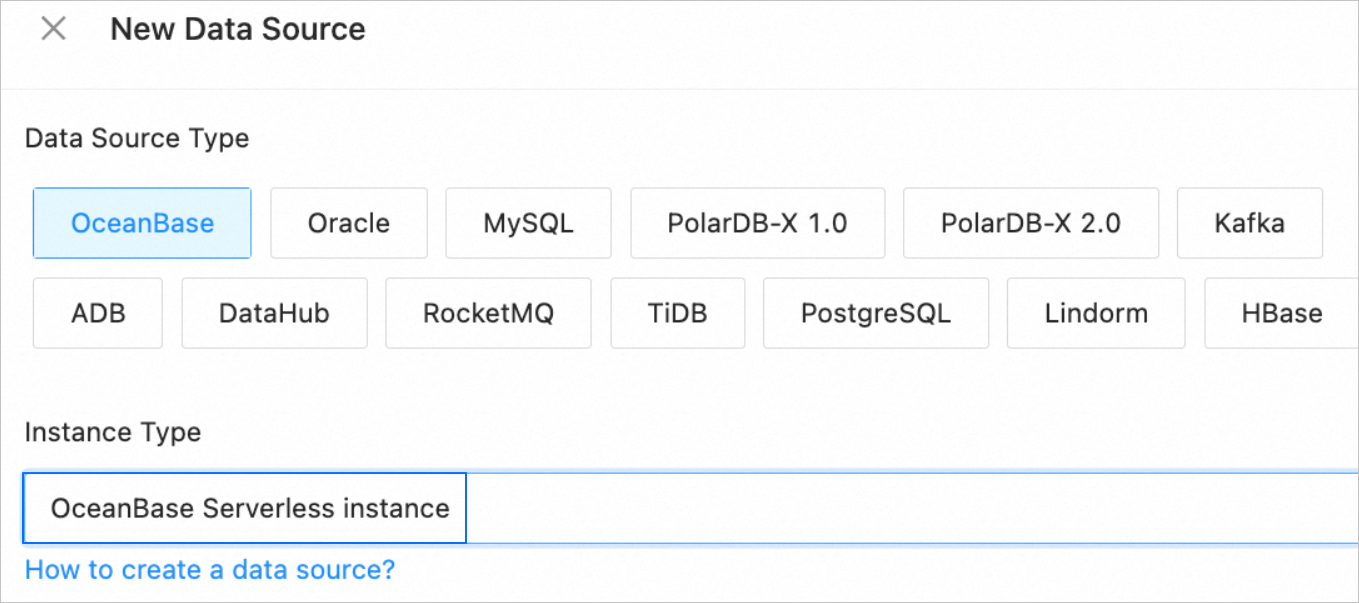Open the Instance Type dropdown
Image resolution: width=1359 pixels, height=603 pixels.
point(900,508)
